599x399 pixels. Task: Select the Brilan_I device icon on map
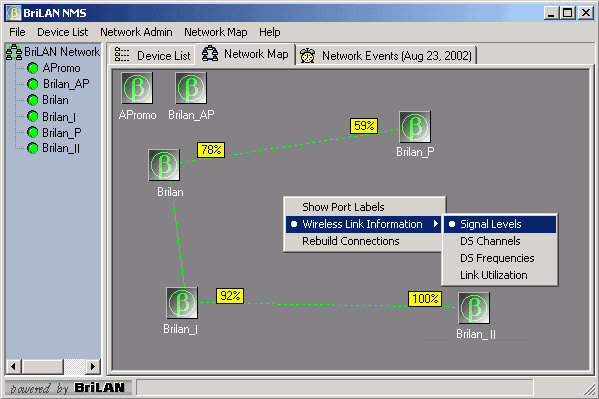coord(182,303)
